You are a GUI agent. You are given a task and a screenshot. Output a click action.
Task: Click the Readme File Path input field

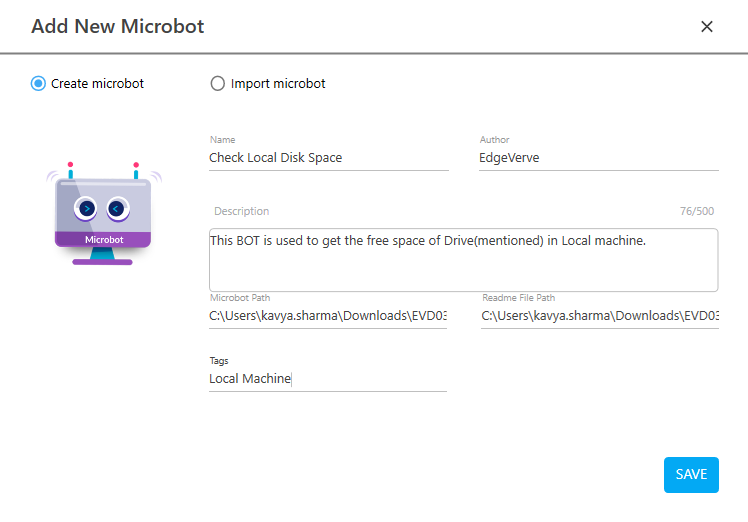click(x=599, y=316)
